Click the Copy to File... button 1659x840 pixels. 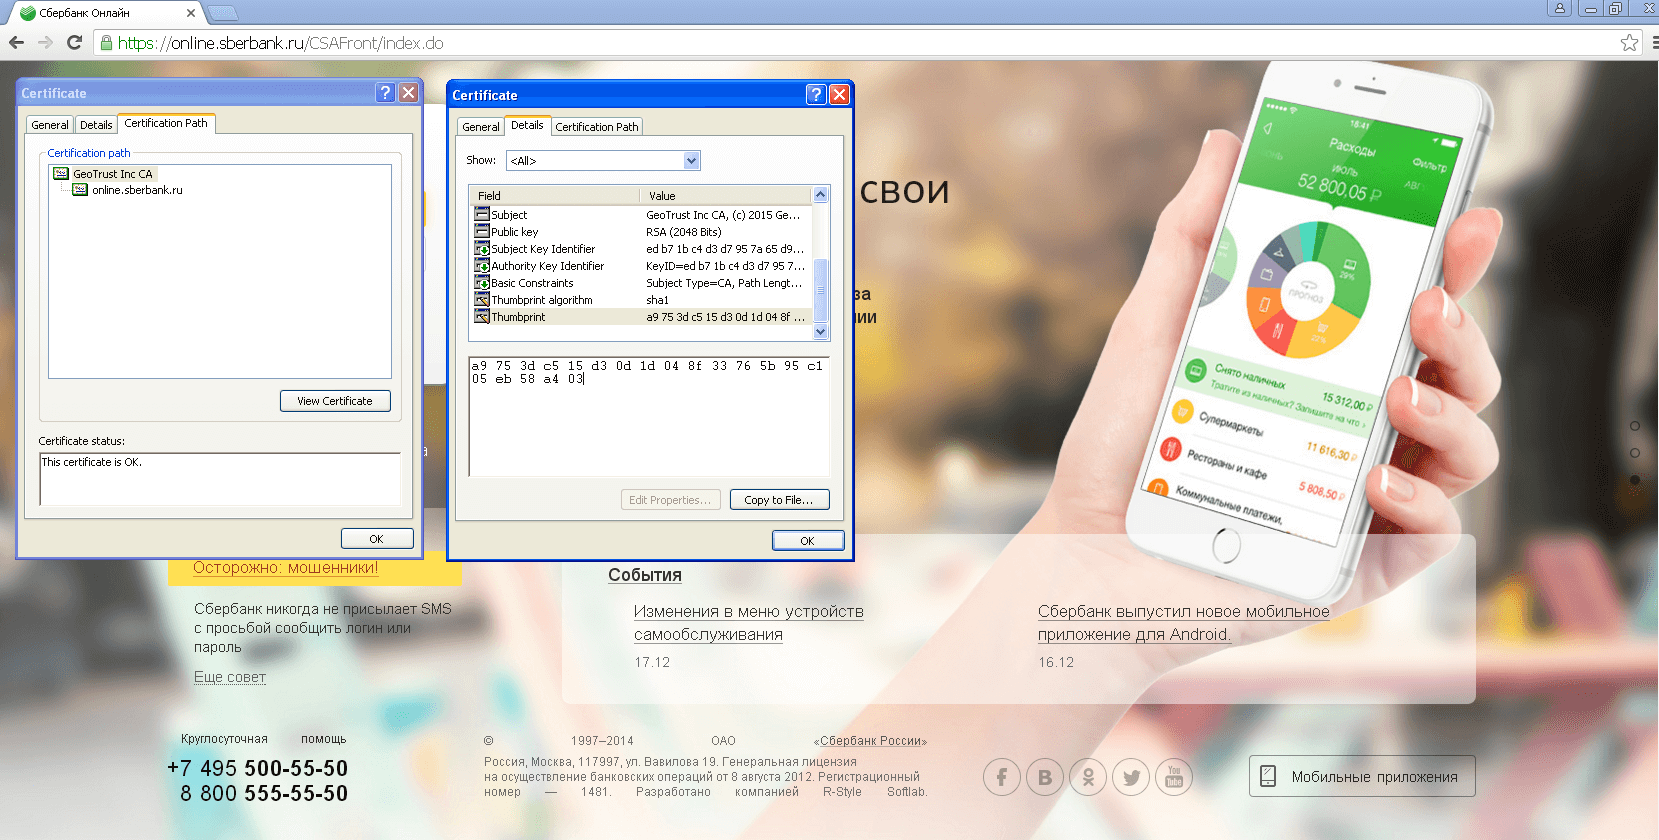[x=779, y=500]
